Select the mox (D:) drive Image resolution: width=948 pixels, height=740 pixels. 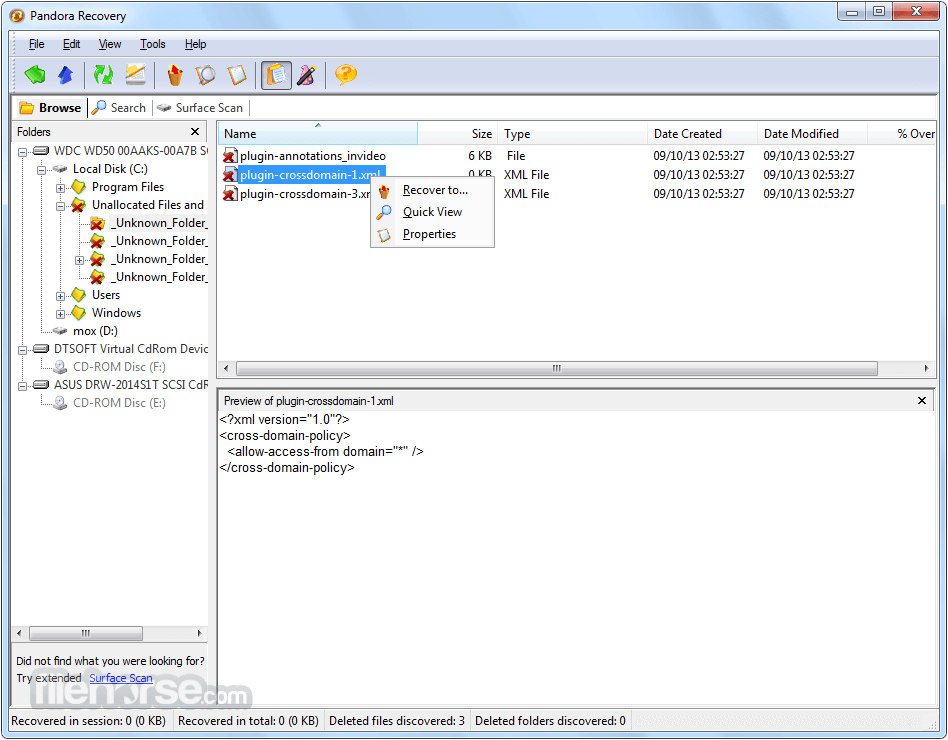(95, 331)
